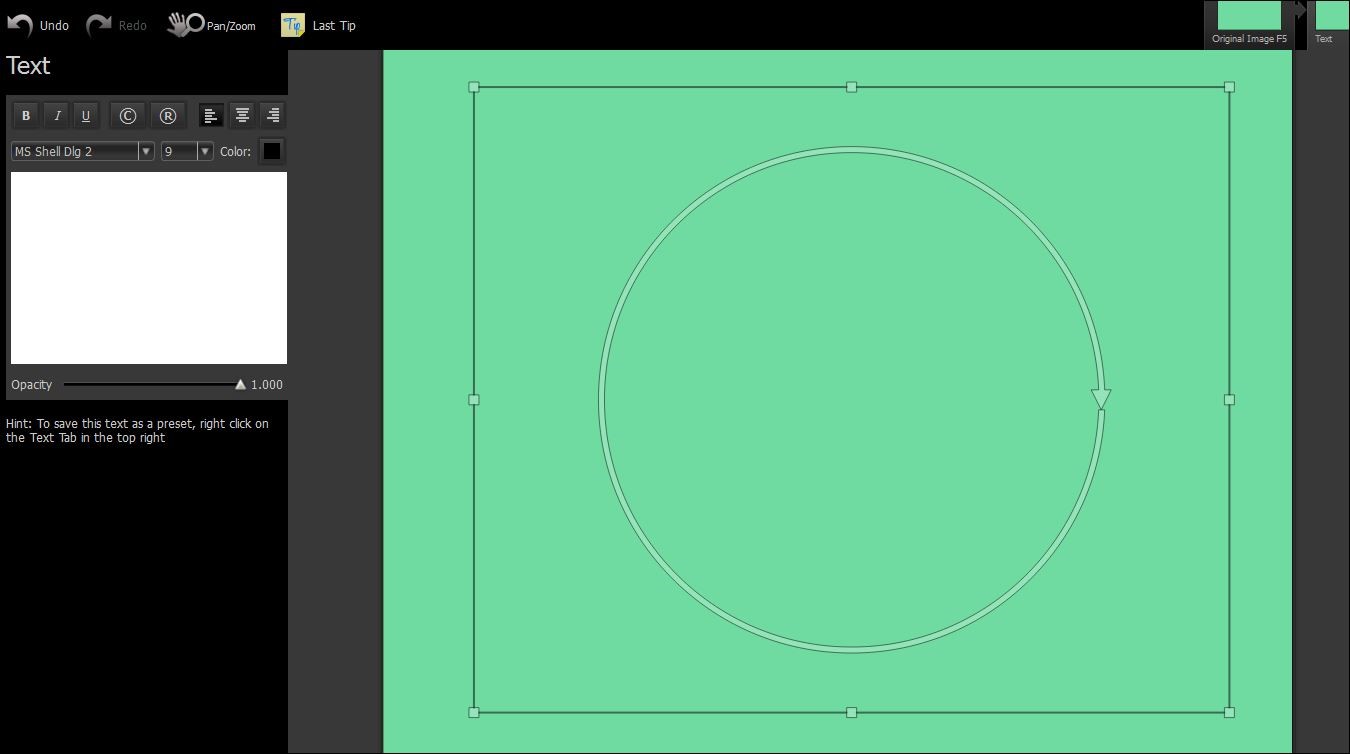The image size is (1350, 754).
Task: Insert the copyright symbol
Action: coord(128,116)
